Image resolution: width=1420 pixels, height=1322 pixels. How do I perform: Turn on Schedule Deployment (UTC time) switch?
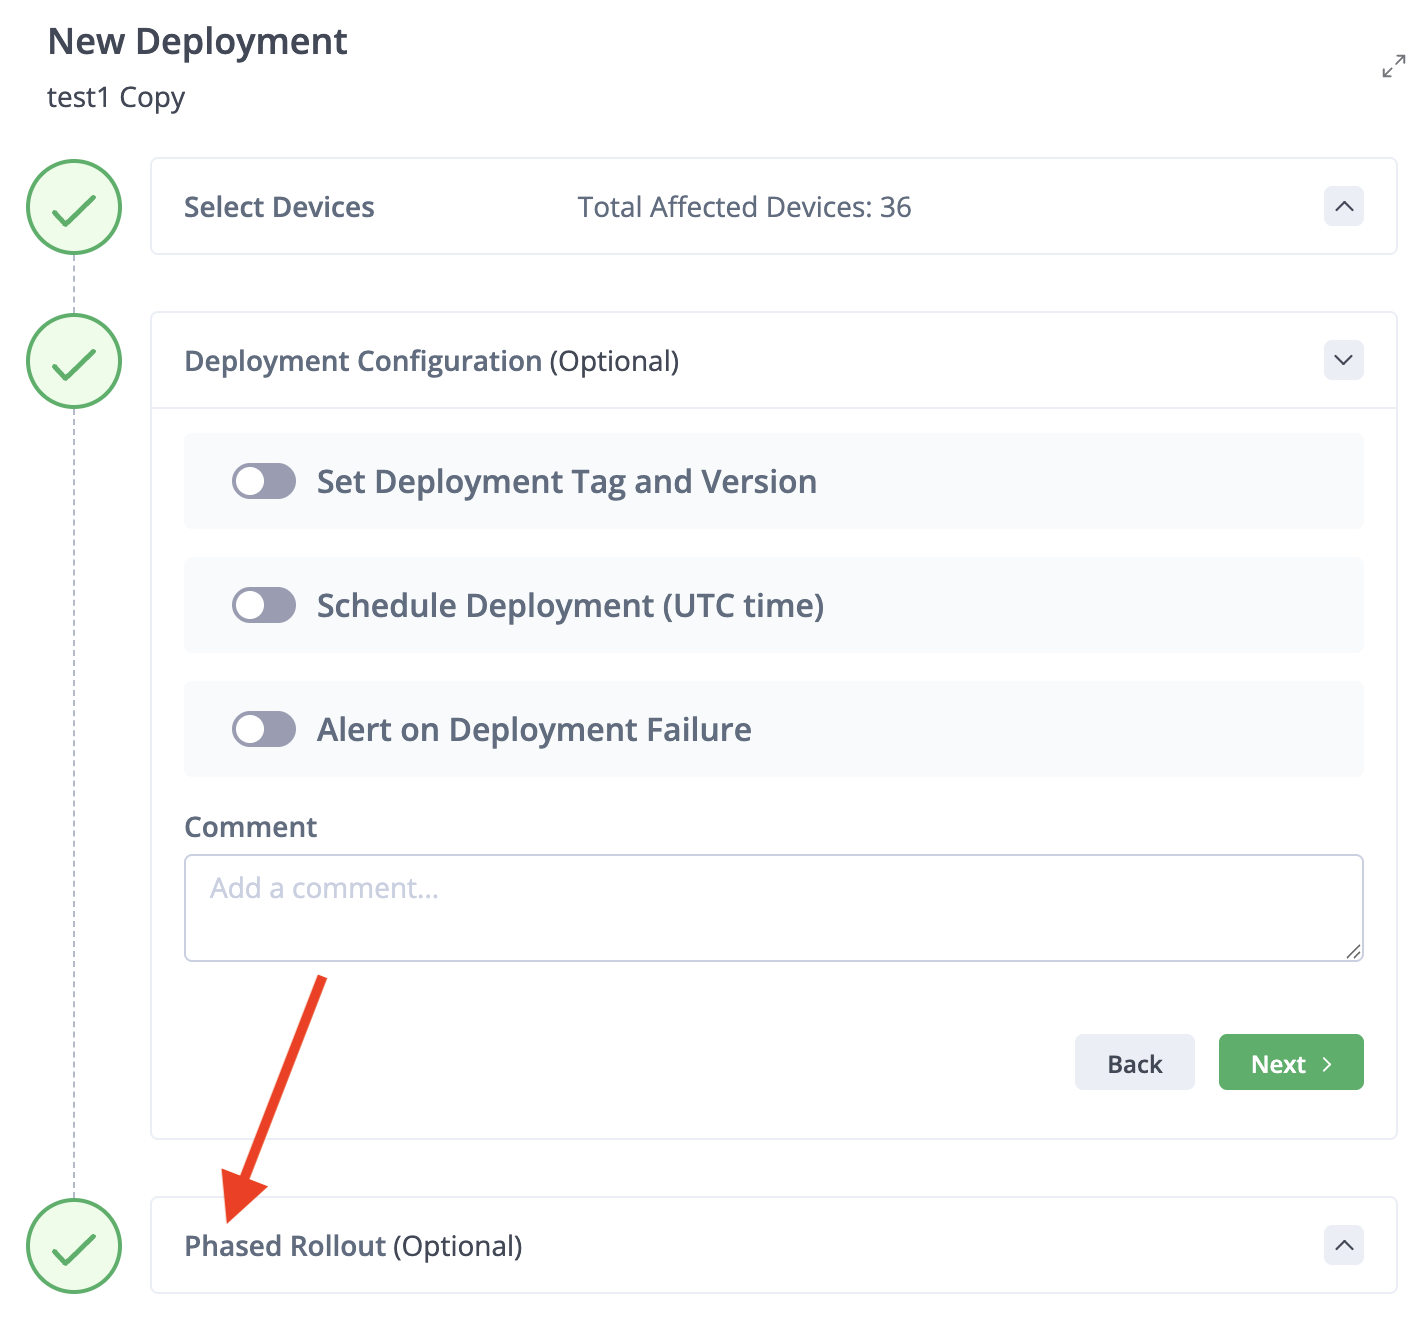pos(264,605)
